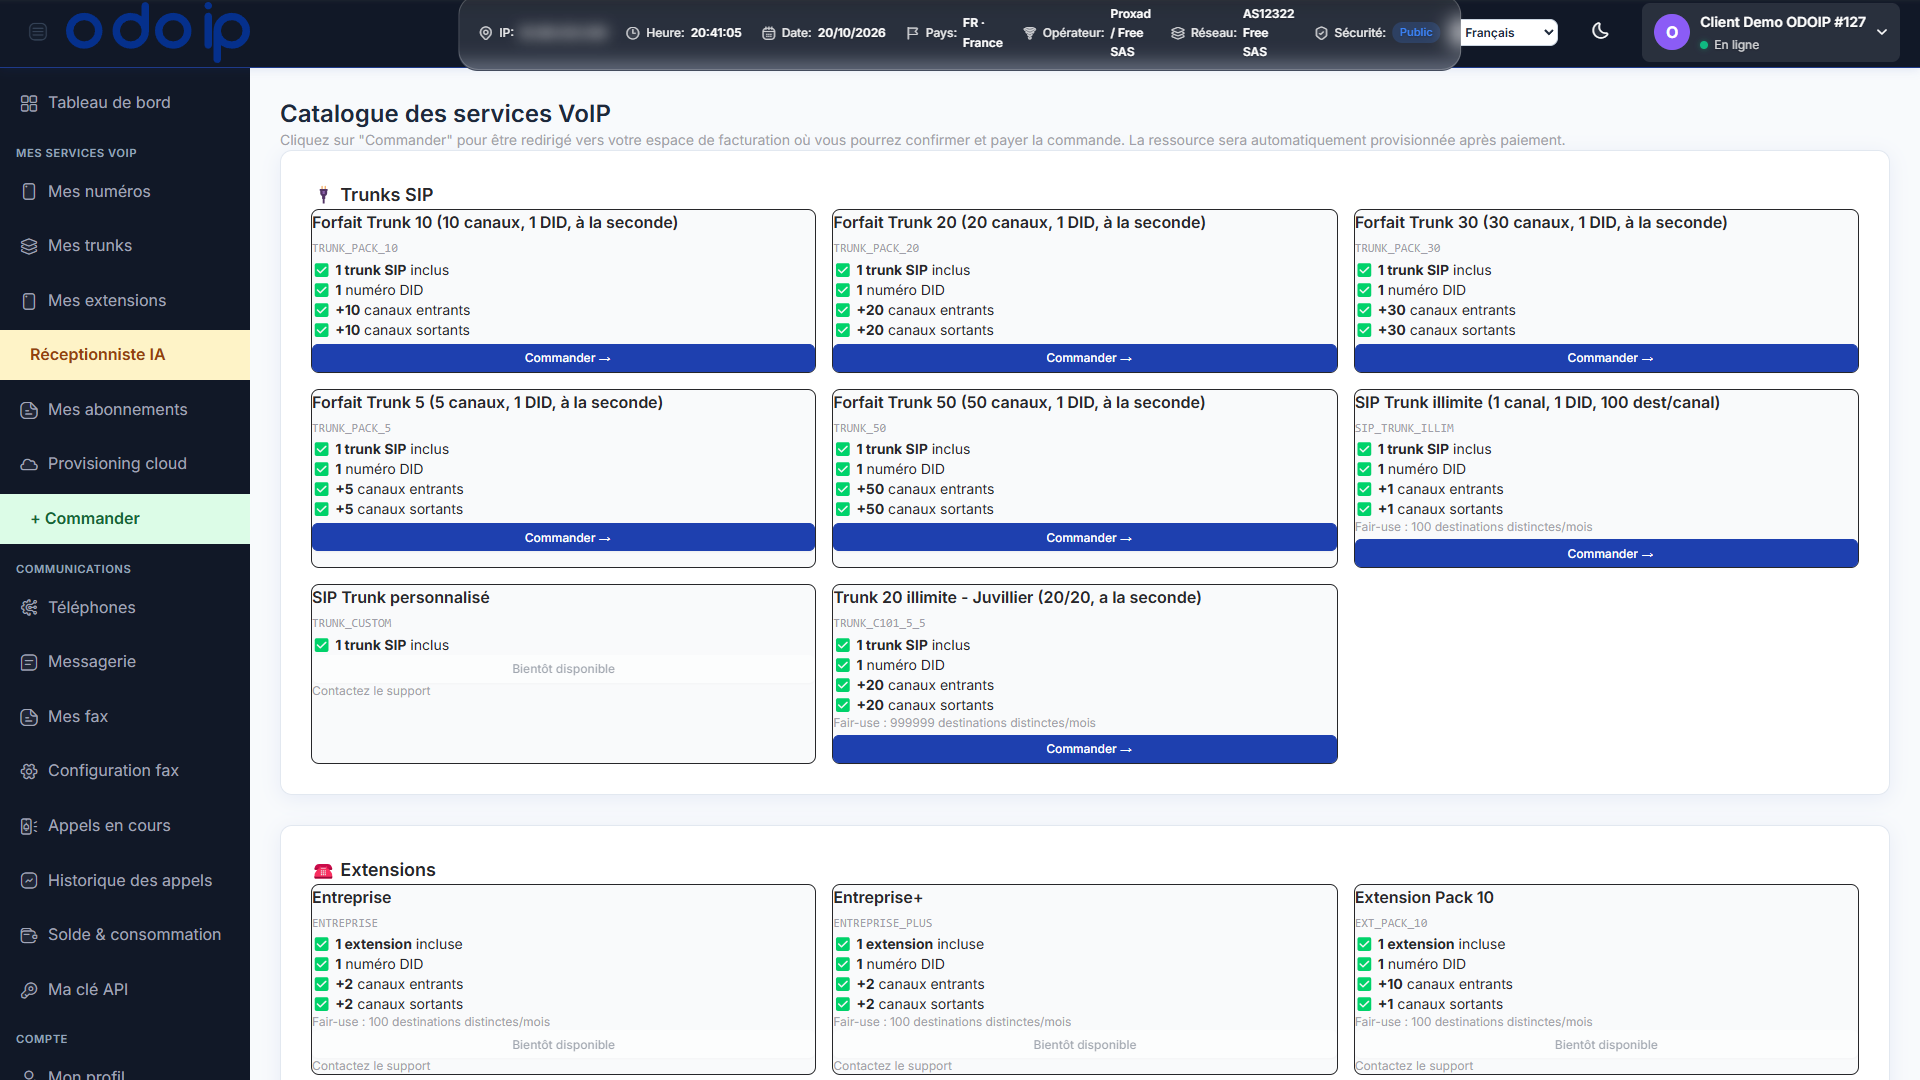This screenshot has width=1920, height=1080.
Task: Click the '+50 canaux entrants' line
Action: pos(925,490)
